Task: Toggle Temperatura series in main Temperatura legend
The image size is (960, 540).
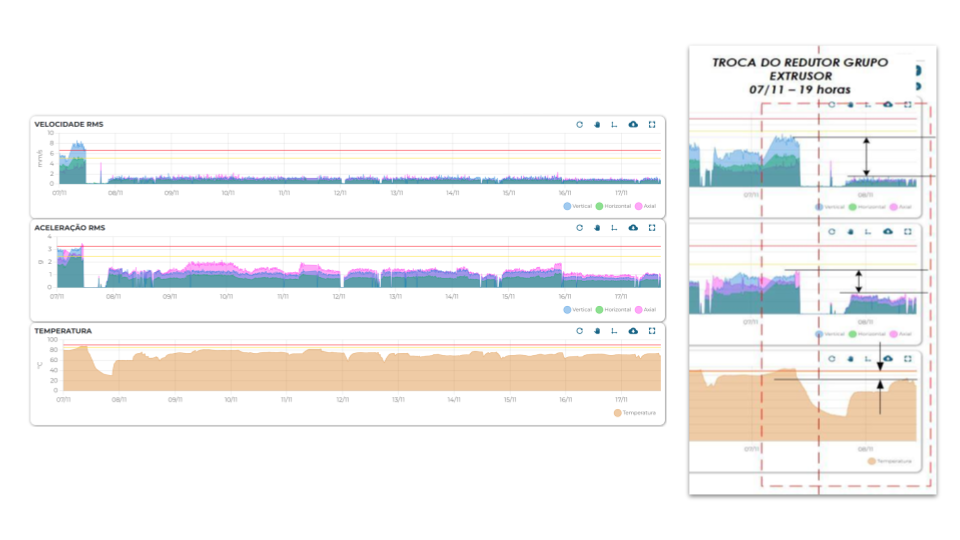Action: [x=635, y=413]
